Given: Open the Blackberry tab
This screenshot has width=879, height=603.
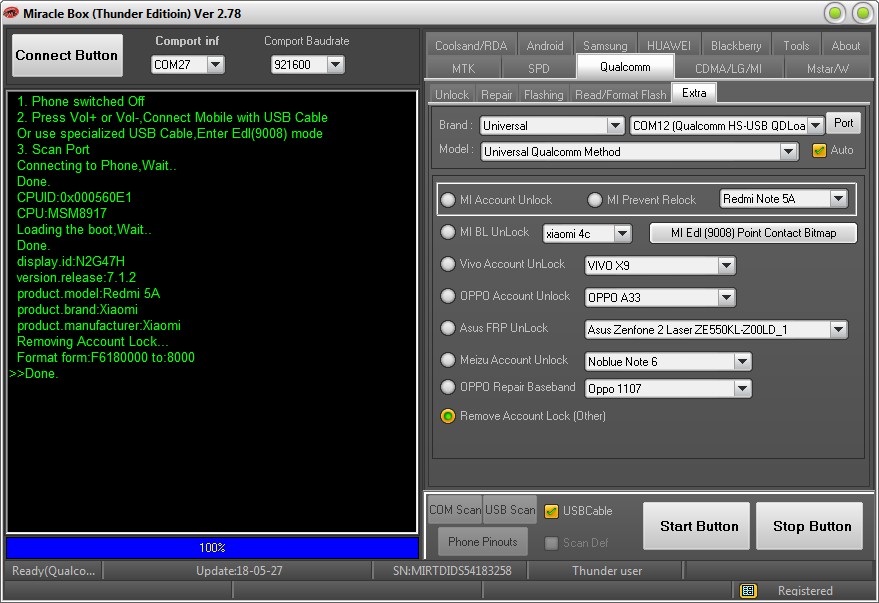Looking at the screenshot, I should click(736, 45).
